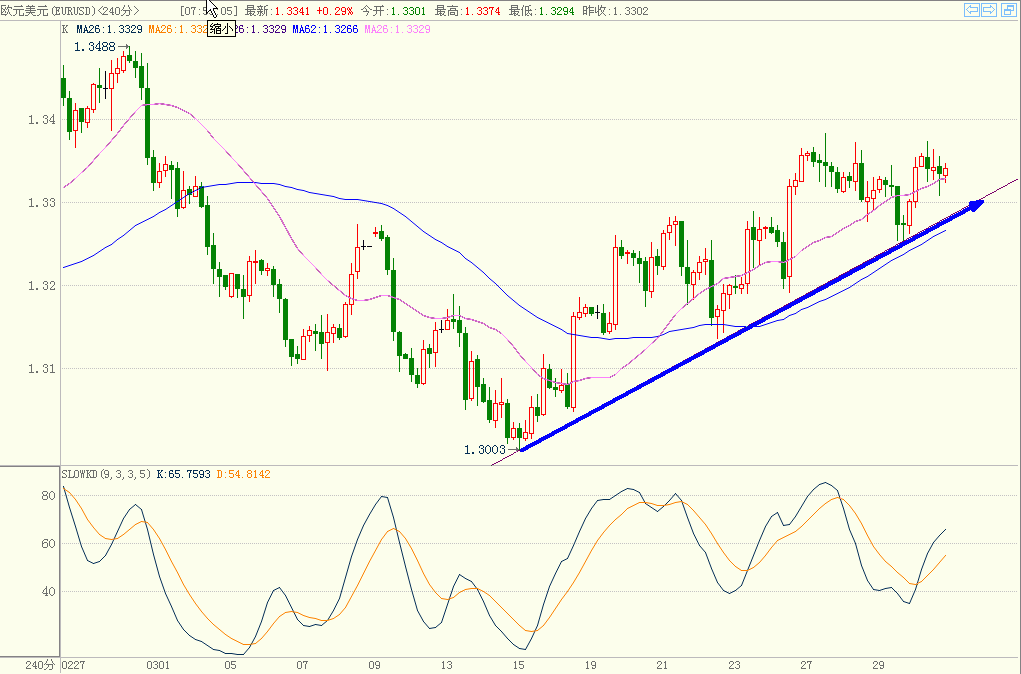Image resolution: width=1021 pixels, height=674 pixels.
Task: Click the K:65.7593 value
Action: 184,474
